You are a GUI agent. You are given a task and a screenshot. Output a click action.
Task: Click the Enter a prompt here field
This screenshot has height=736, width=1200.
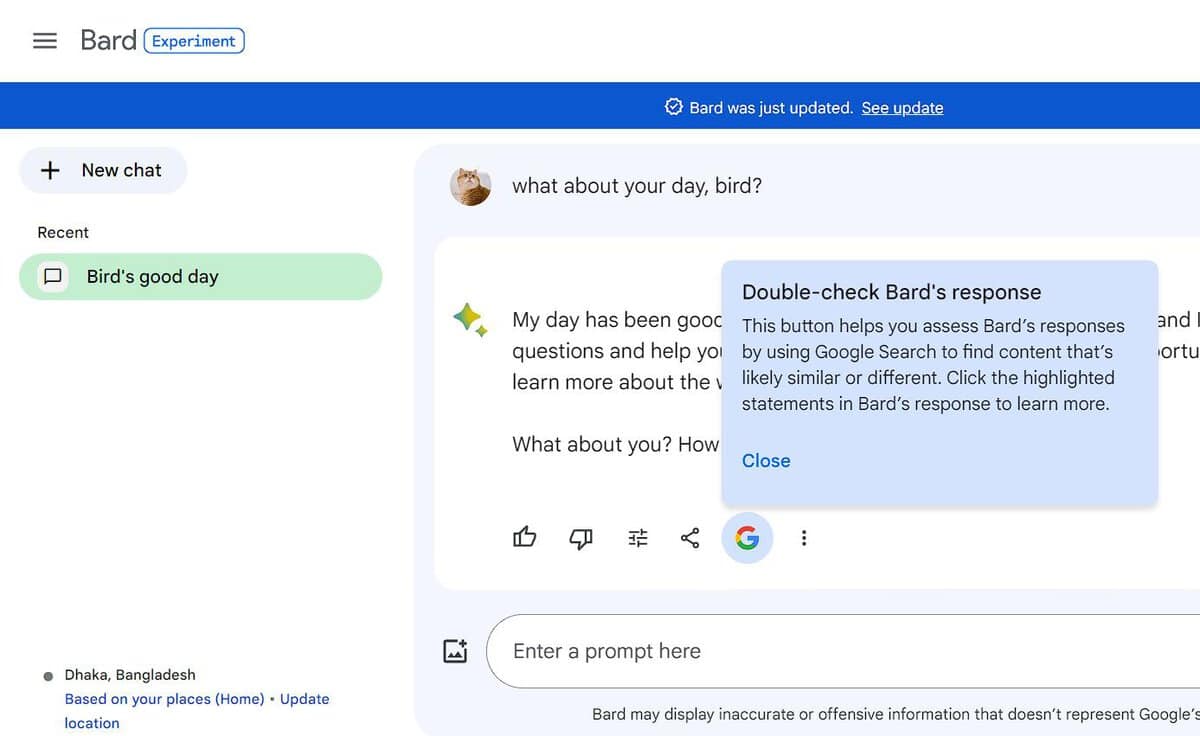point(800,651)
